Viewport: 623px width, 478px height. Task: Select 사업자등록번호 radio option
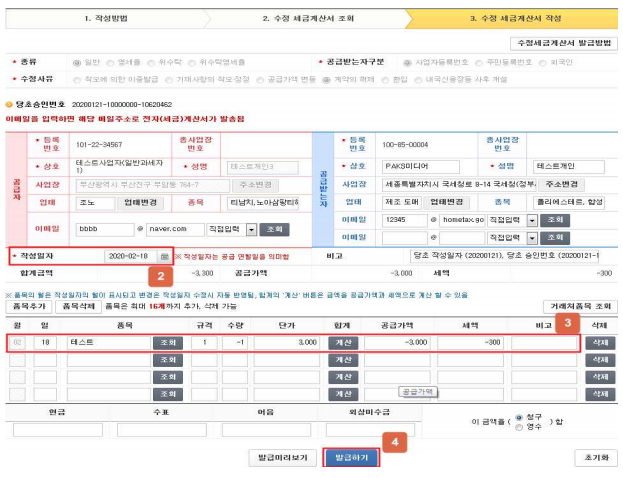(x=407, y=63)
